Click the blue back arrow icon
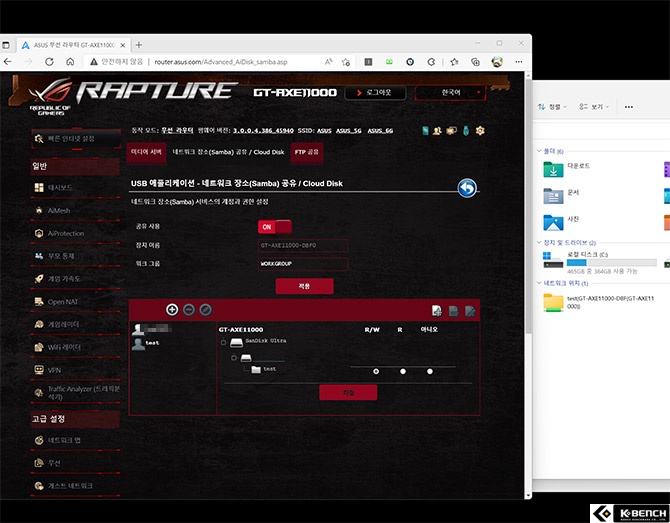670x523 pixels. tap(467, 188)
